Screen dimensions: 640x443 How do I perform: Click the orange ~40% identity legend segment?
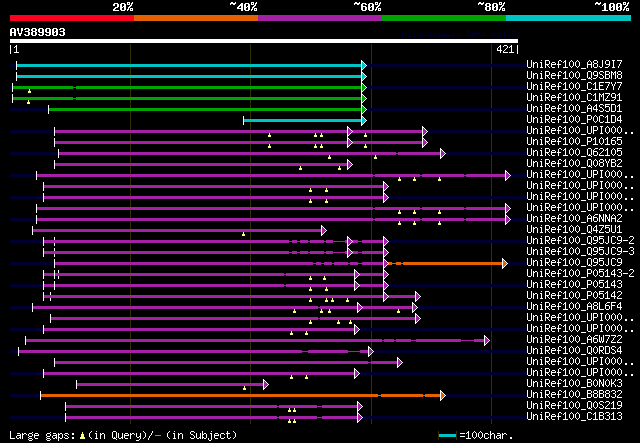196,18
